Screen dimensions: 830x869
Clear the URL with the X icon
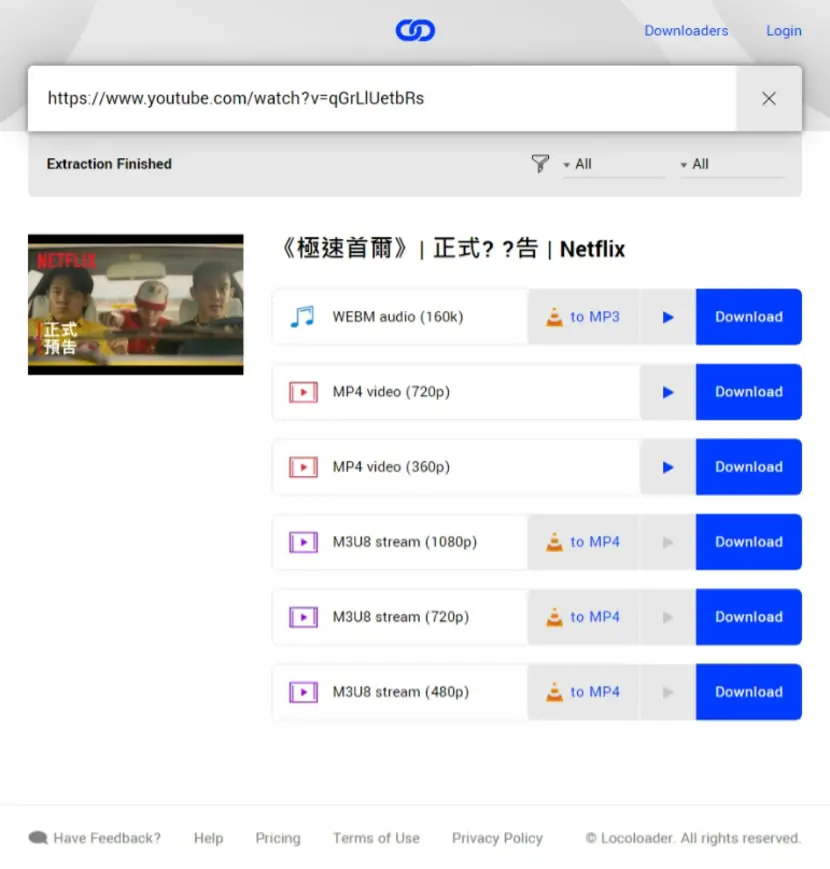point(768,99)
